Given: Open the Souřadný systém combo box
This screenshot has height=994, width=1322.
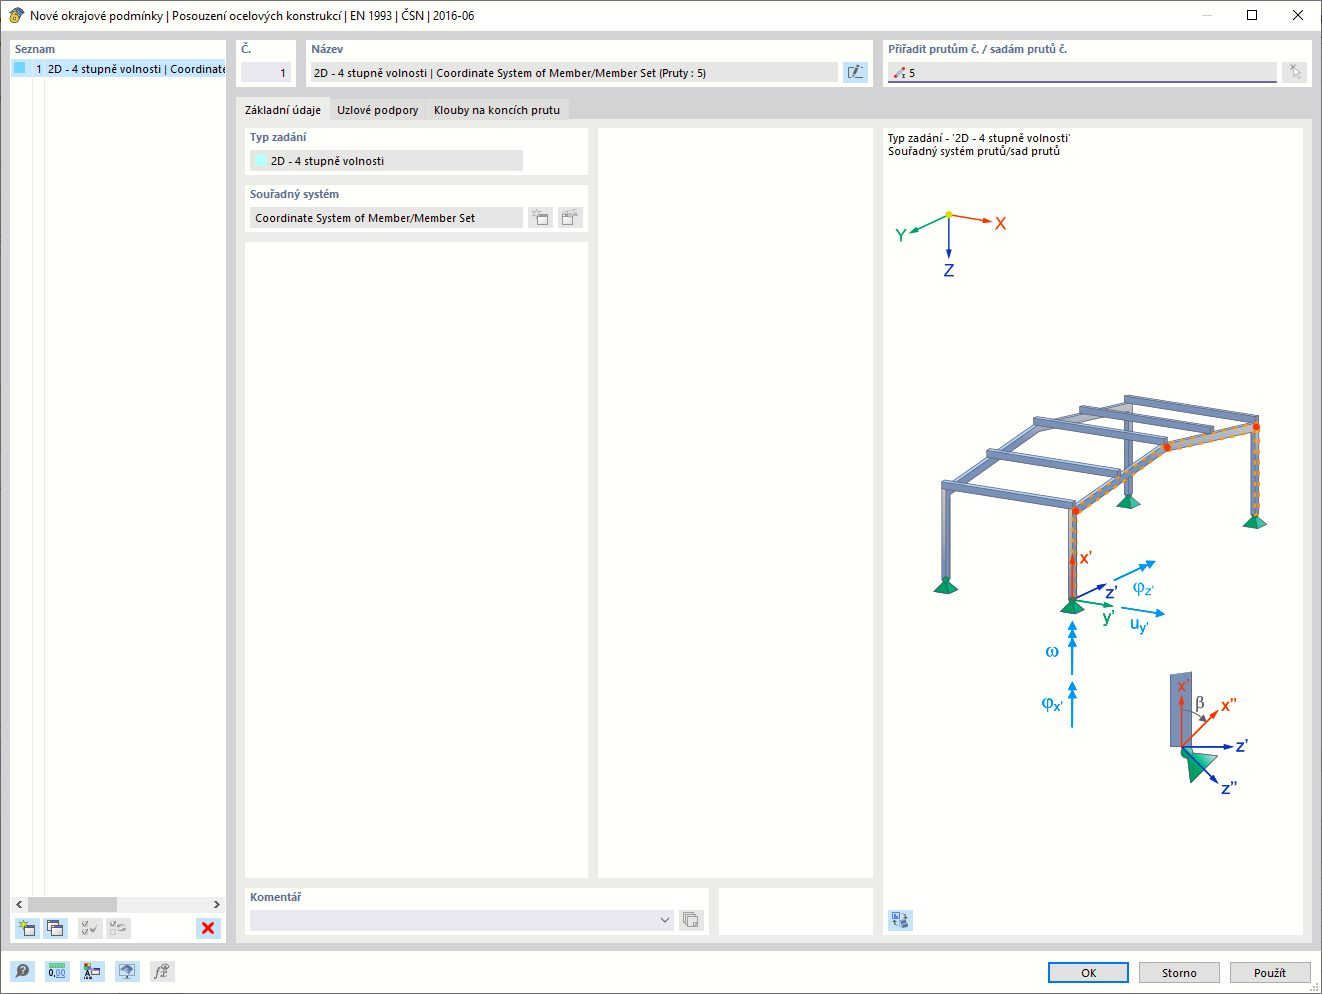Looking at the screenshot, I should (386, 218).
